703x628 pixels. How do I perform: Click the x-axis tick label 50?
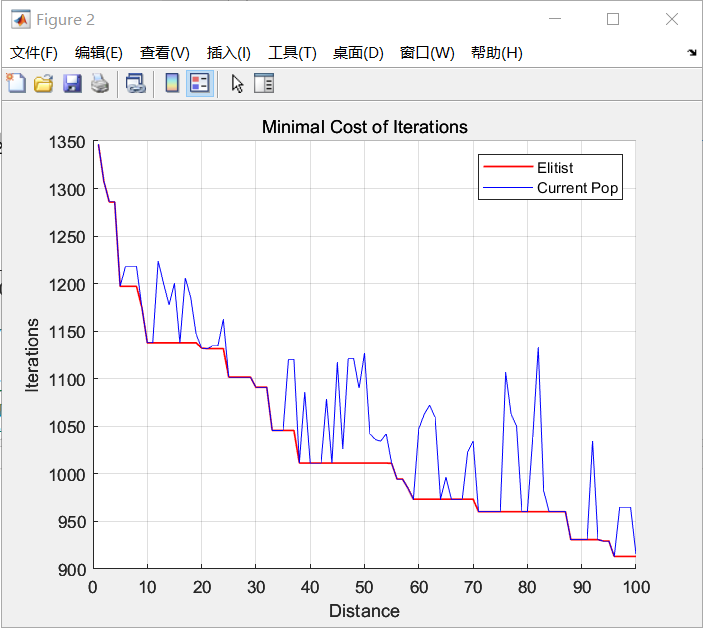click(364, 587)
